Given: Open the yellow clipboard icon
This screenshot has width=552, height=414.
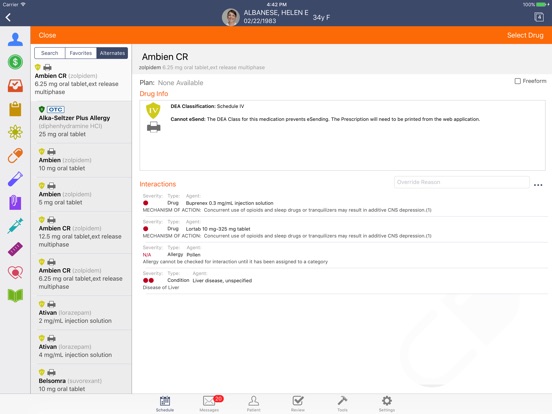Looking at the screenshot, I should (x=15, y=109).
